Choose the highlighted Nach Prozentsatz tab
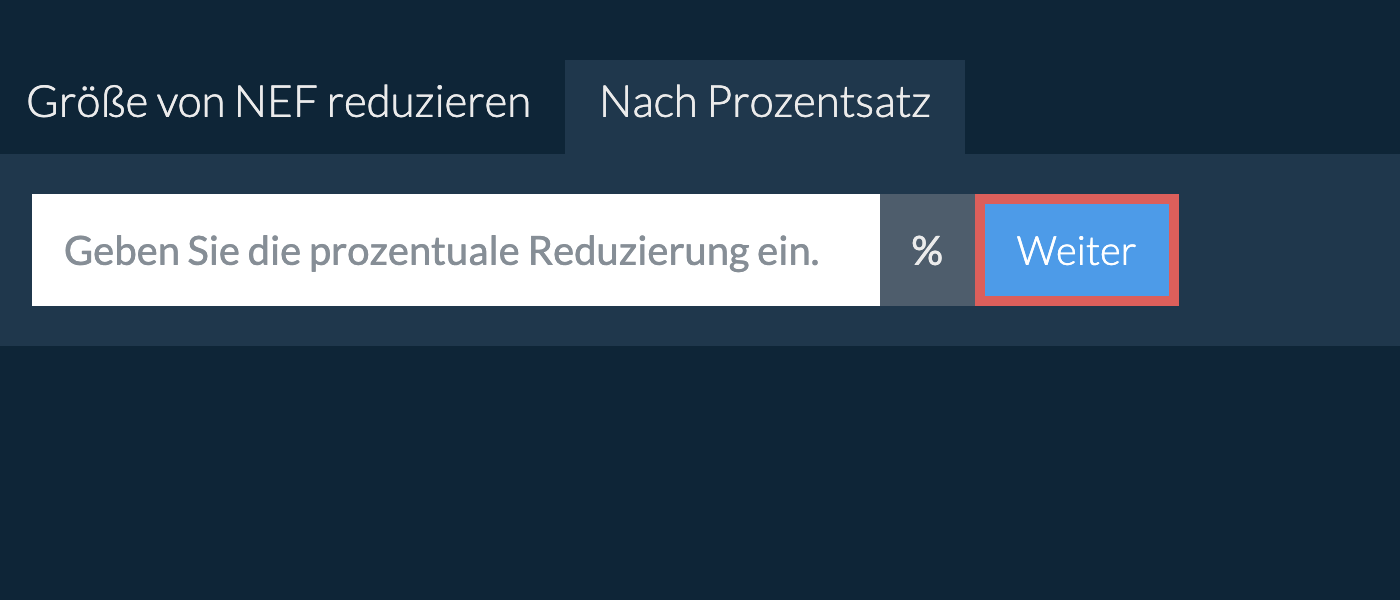This screenshot has height=600, width=1400. point(765,103)
